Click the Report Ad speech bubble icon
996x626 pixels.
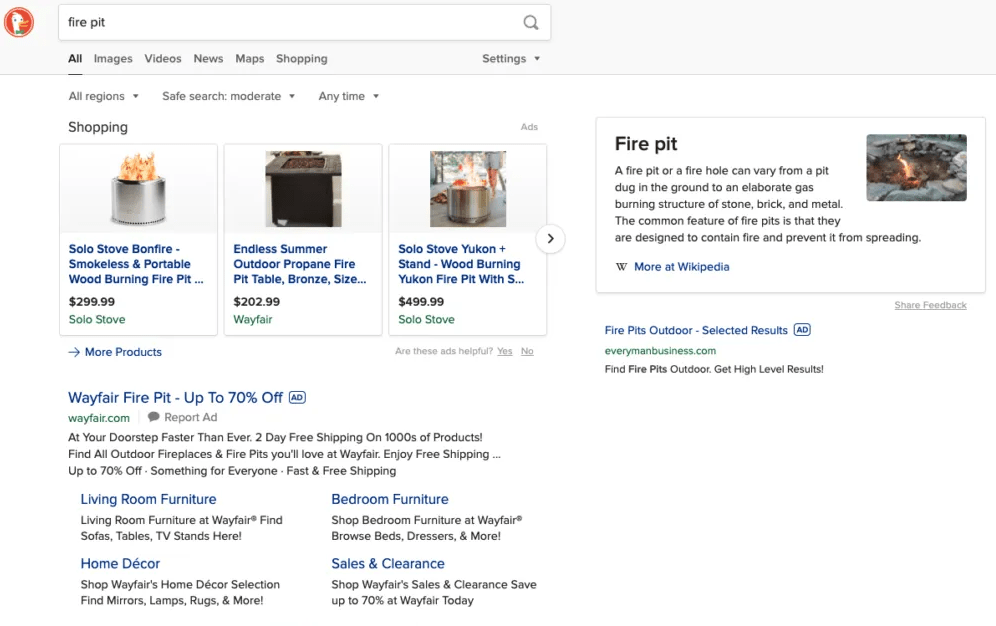tap(154, 417)
